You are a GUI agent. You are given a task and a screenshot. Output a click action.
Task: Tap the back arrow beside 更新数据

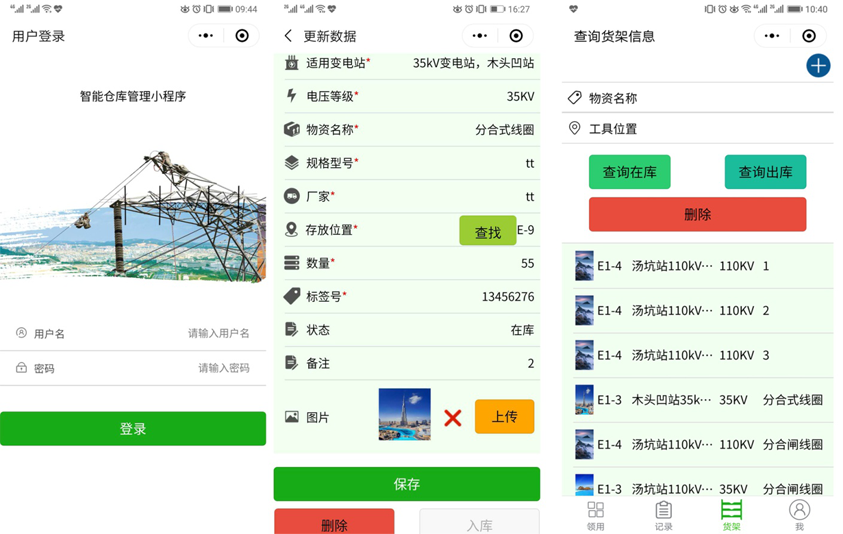coord(289,36)
